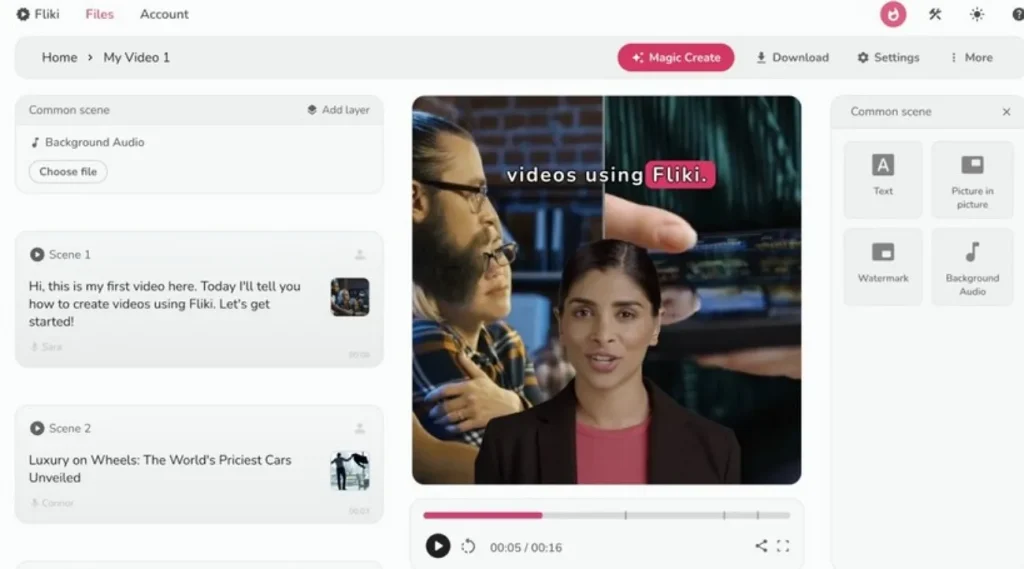Select the Luxury on Wheels script text
Screen dimensions: 1024x569
tap(160, 469)
